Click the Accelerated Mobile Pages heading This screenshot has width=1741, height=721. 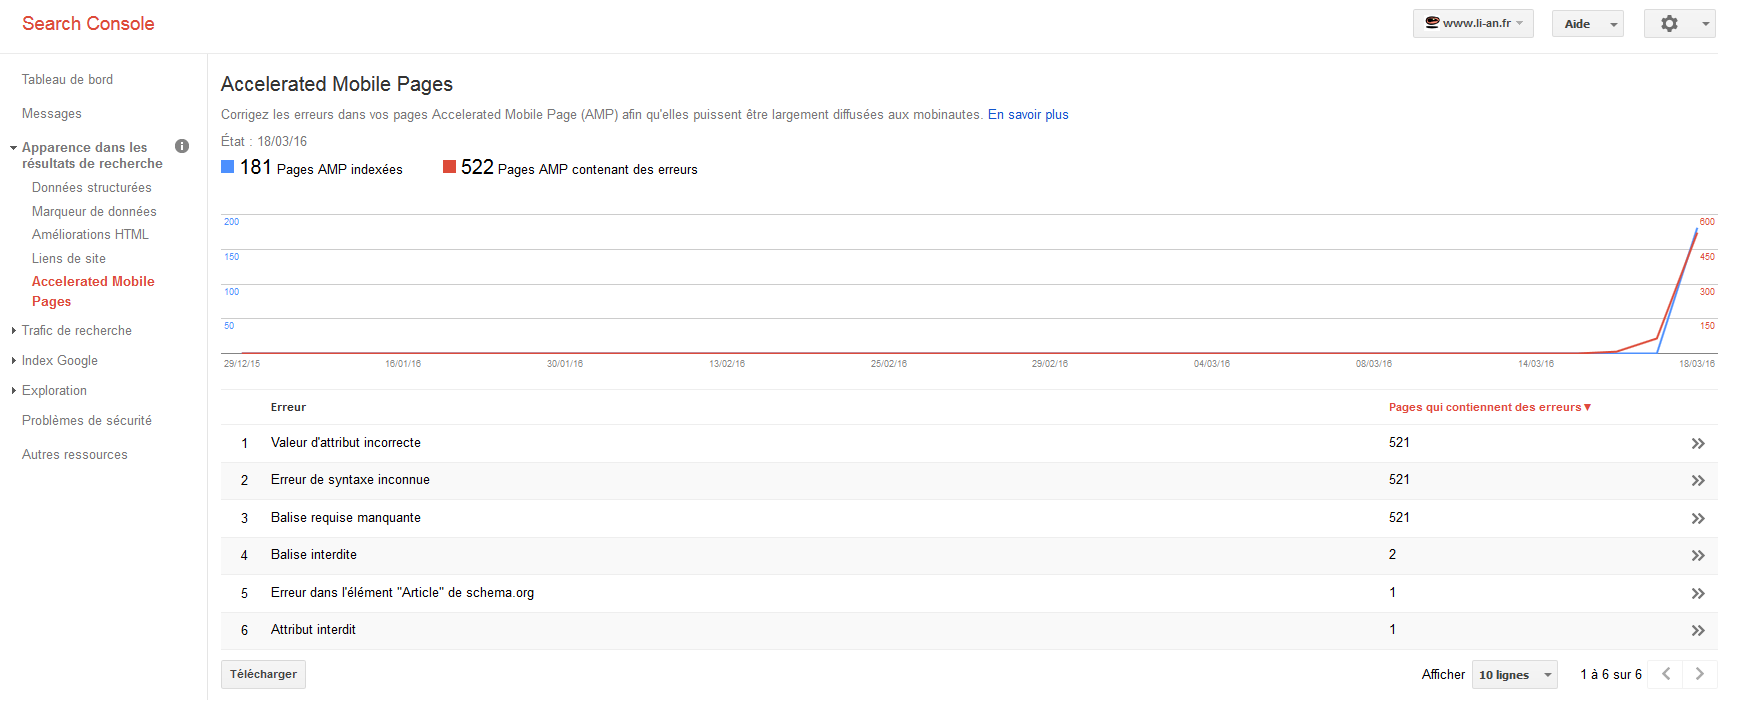(337, 84)
